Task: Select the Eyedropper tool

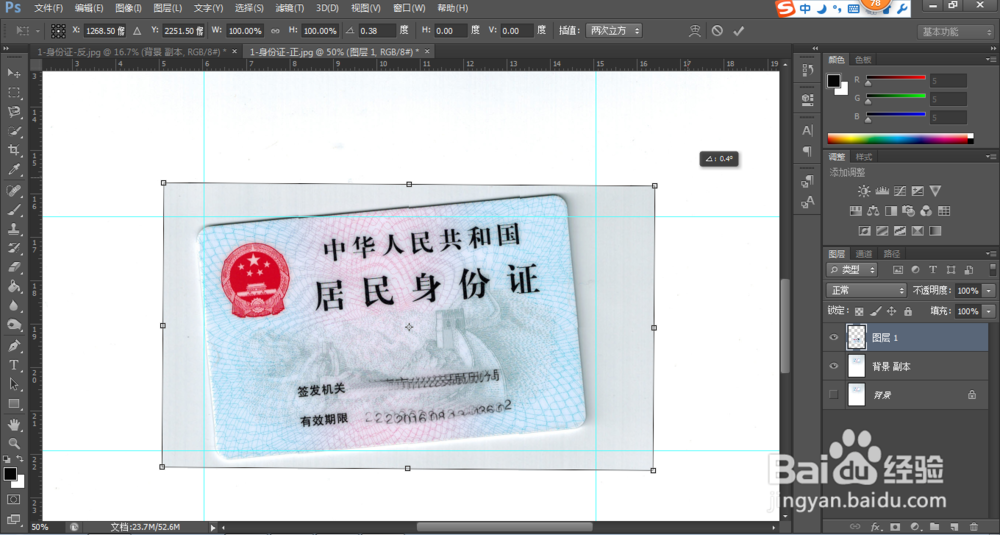Action: pos(14,170)
